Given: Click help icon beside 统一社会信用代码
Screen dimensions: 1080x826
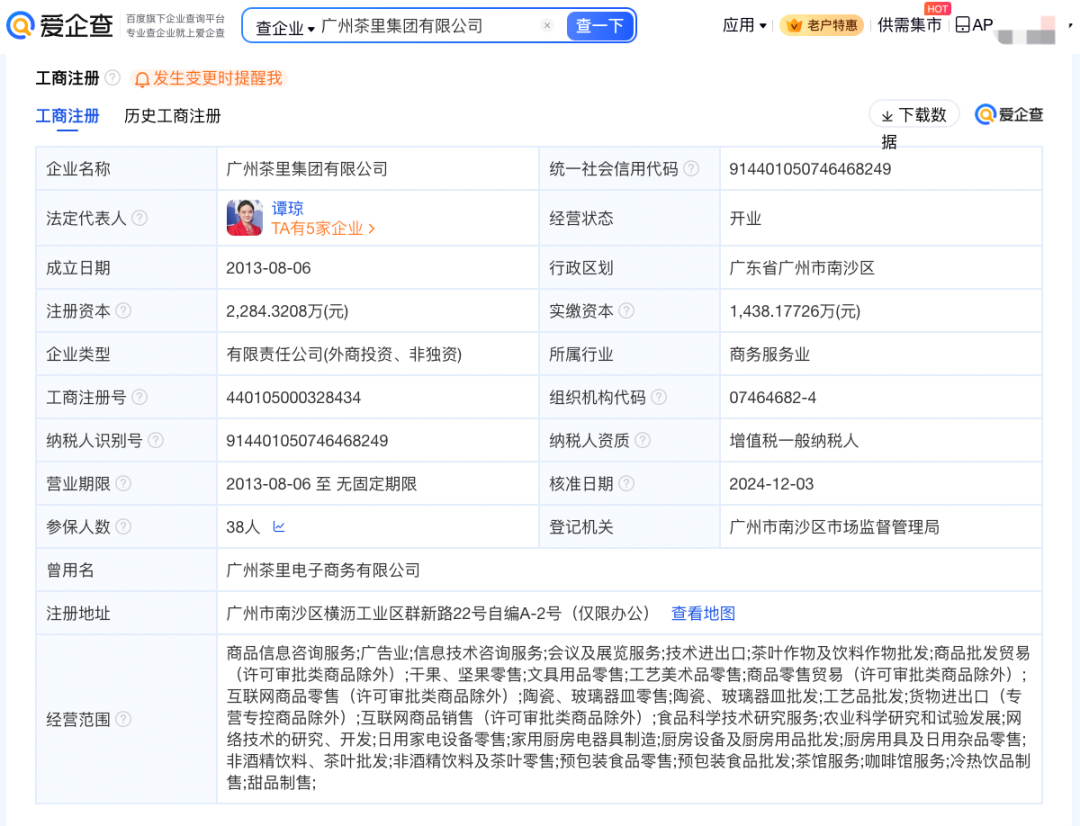Looking at the screenshot, I should click(691, 169).
